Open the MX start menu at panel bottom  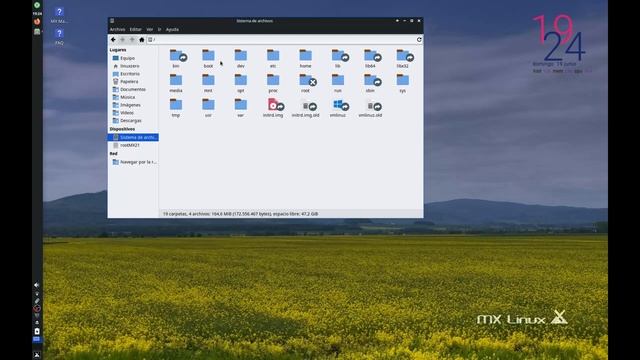(x=37, y=355)
